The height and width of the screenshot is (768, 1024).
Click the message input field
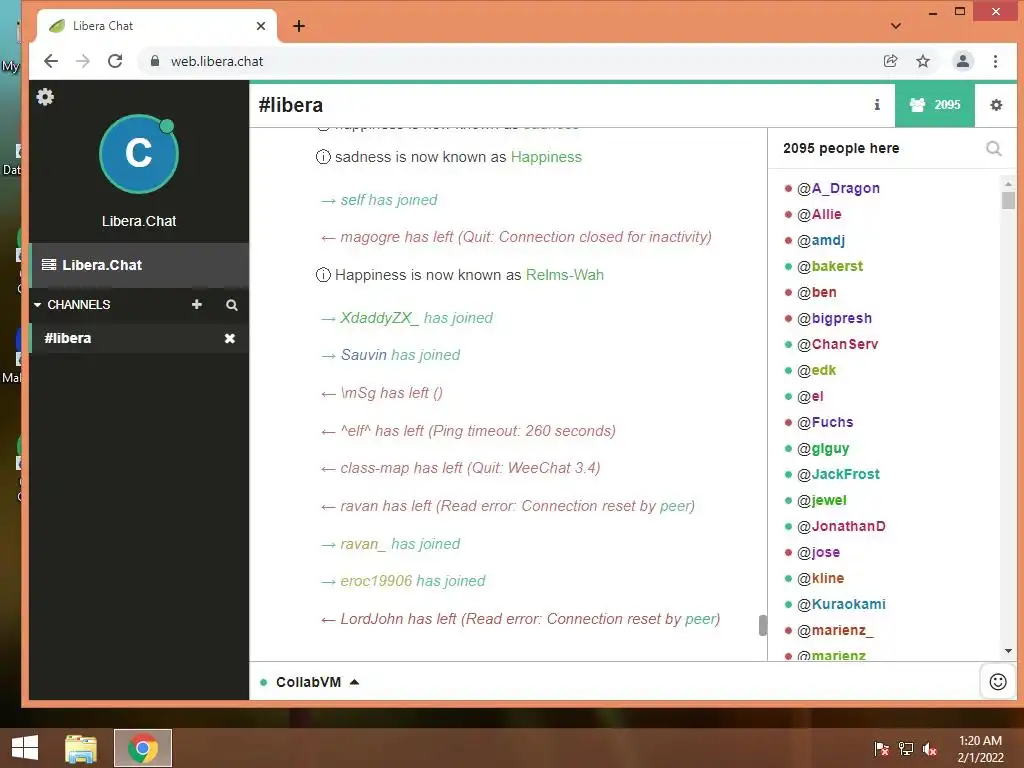click(669, 682)
